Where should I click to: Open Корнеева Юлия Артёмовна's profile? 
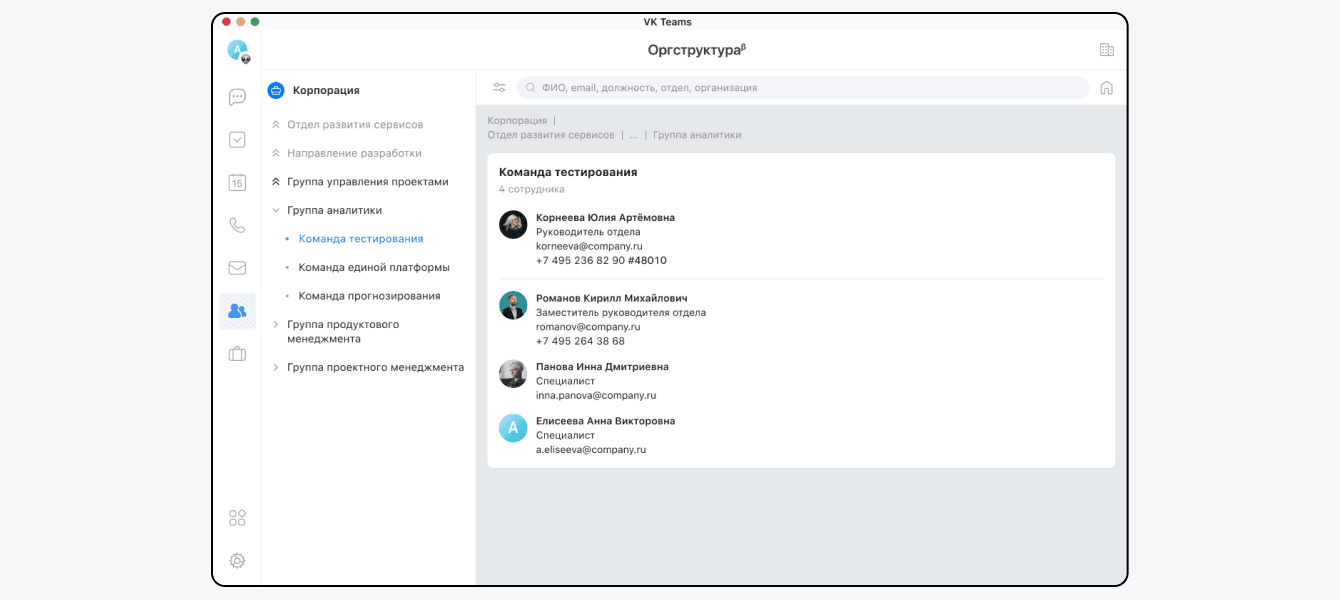click(x=605, y=218)
